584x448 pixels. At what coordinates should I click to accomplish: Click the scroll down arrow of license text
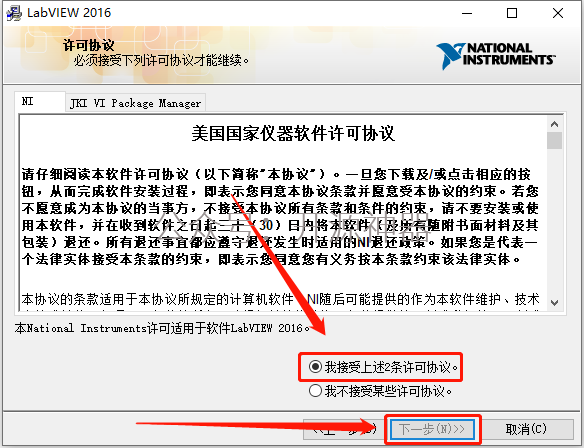point(555,302)
